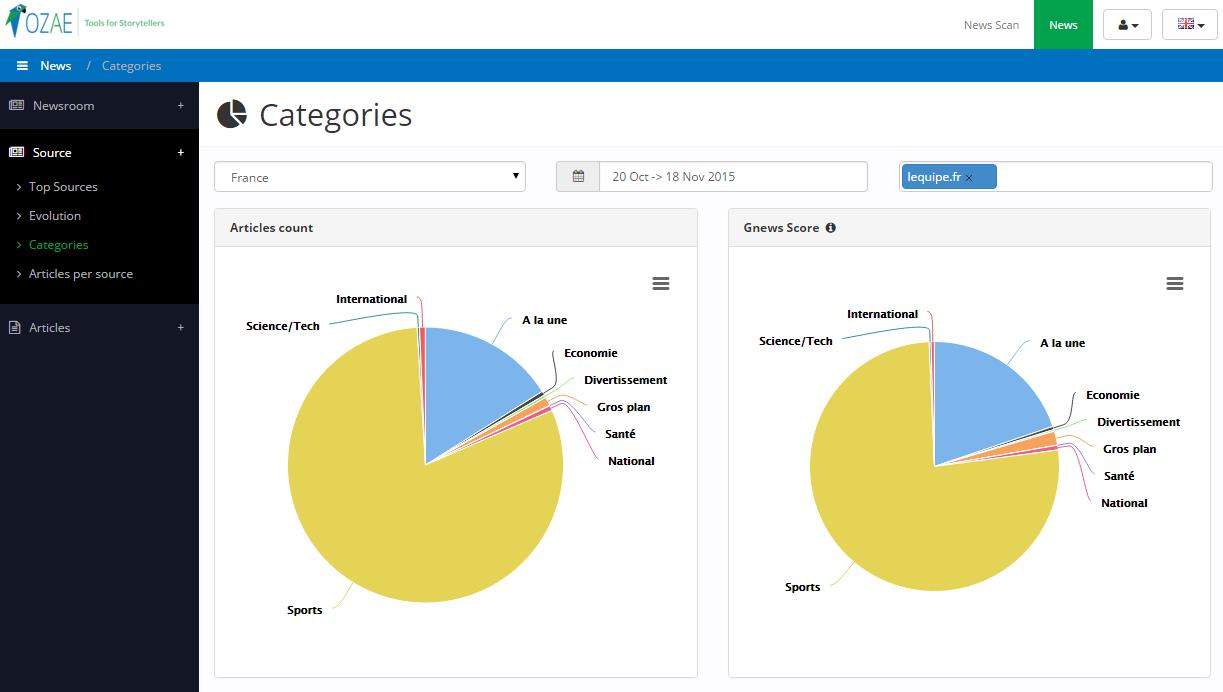The width and height of the screenshot is (1223, 692).
Task: Click the calendar icon beside date range
Action: click(578, 177)
